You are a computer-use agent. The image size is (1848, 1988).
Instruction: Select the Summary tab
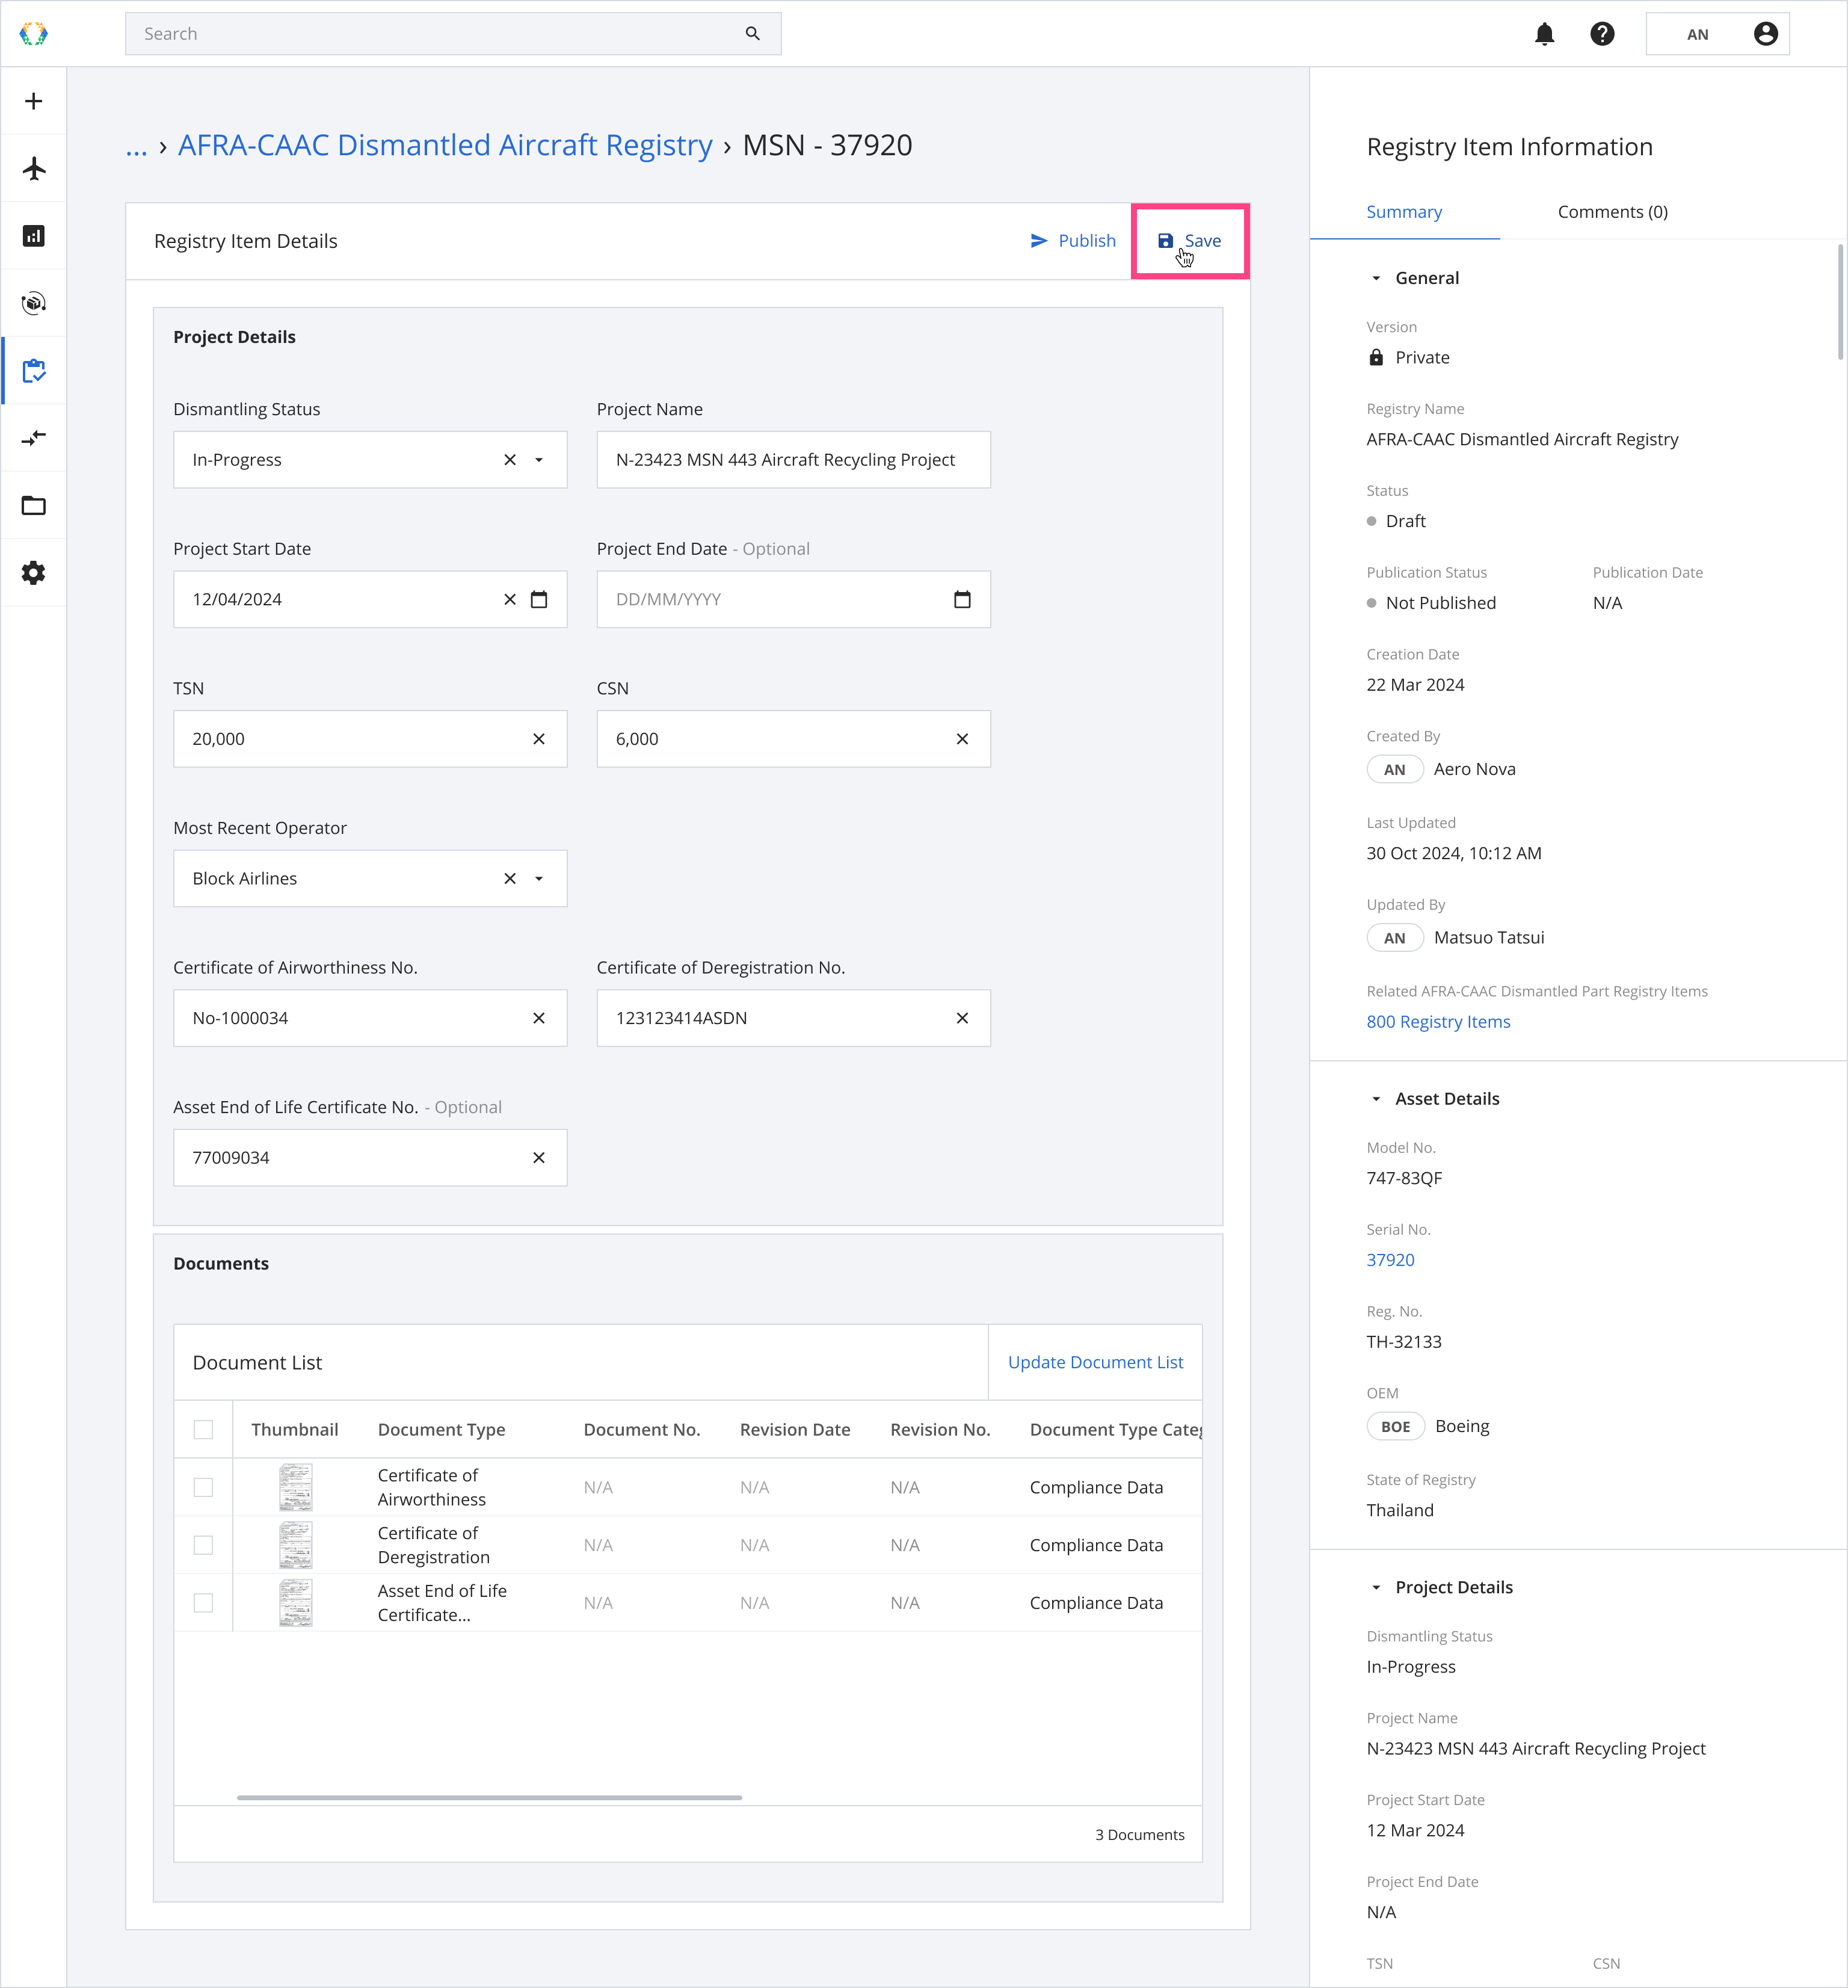pyautogui.click(x=1404, y=212)
